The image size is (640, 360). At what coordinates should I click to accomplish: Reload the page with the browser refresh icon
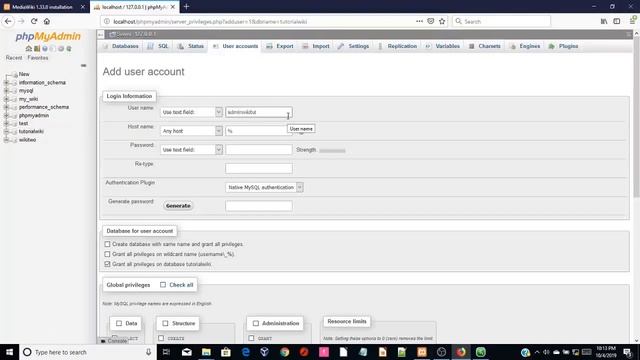coord(34,21)
